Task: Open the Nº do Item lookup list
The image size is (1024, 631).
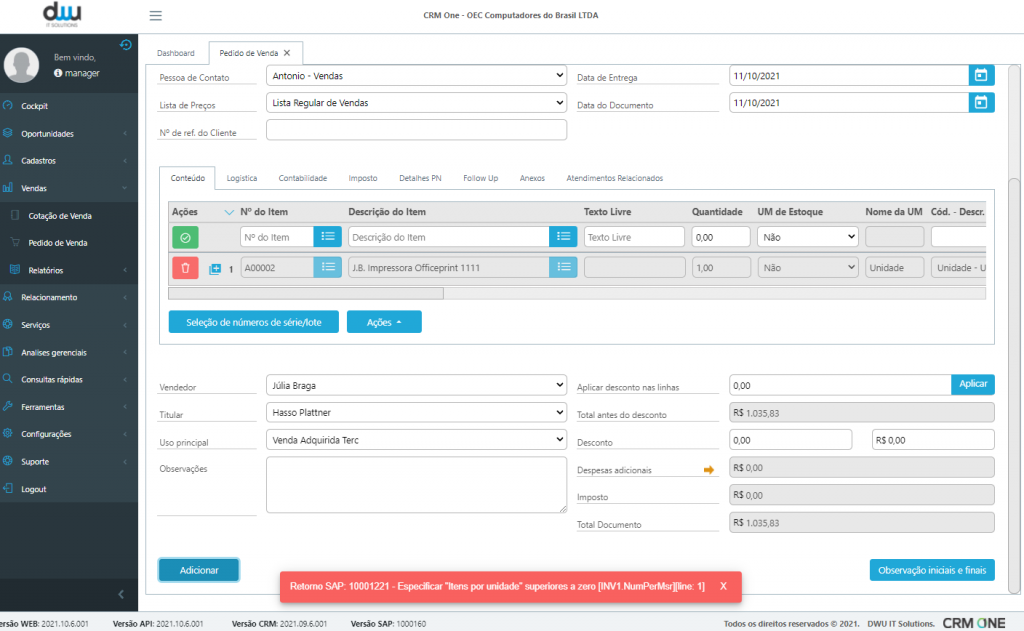Action: coord(327,237)
